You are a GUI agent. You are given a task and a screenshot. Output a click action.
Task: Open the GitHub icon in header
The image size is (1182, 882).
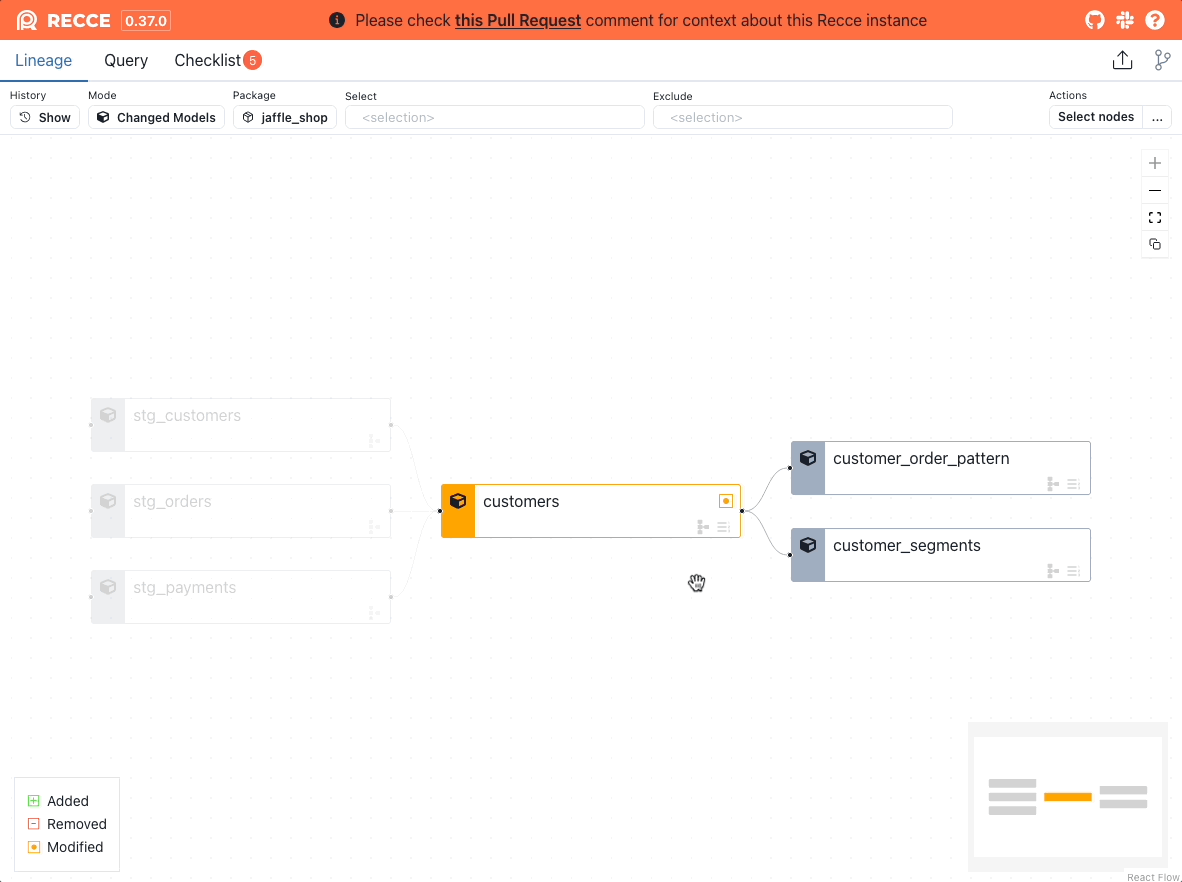click(1095, 20)
